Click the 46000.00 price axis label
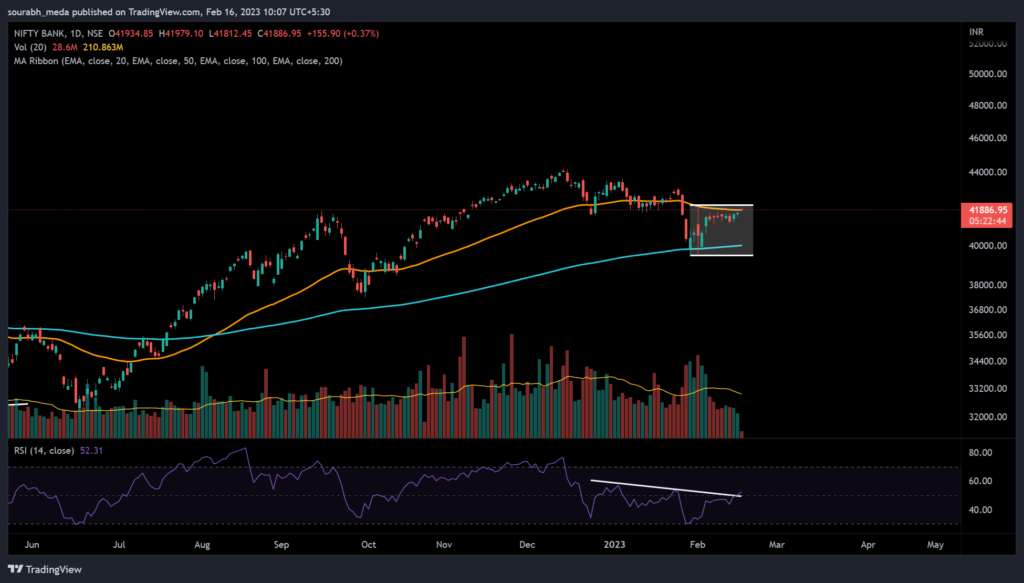This screenshot has width=1024, height=583. click(x=987, y=138)
